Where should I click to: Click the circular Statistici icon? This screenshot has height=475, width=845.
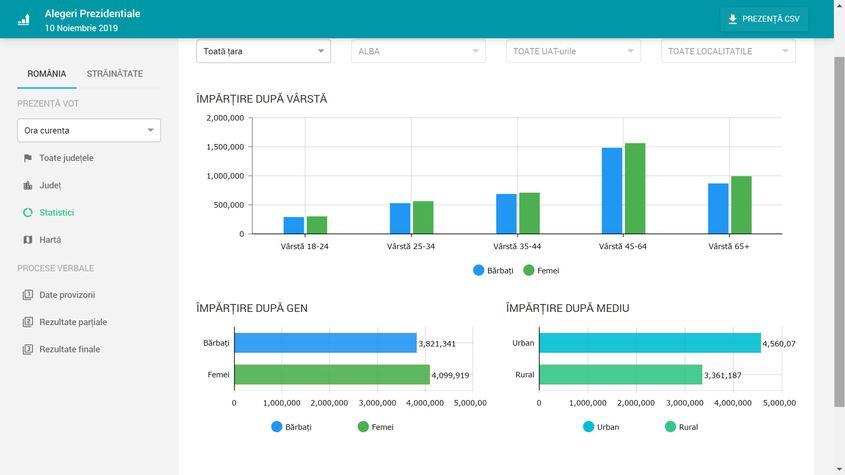(28, 212)
